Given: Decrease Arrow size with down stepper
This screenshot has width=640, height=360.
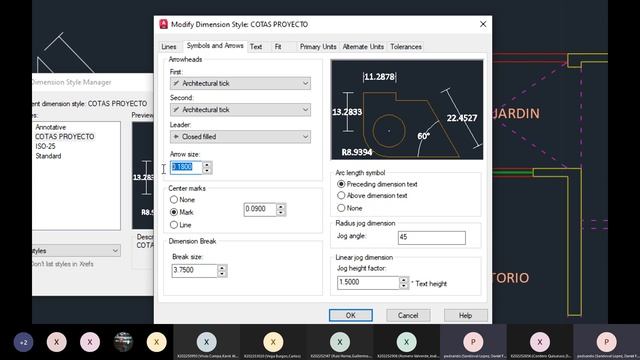Looking at the screenshot, I should point(207,171).
